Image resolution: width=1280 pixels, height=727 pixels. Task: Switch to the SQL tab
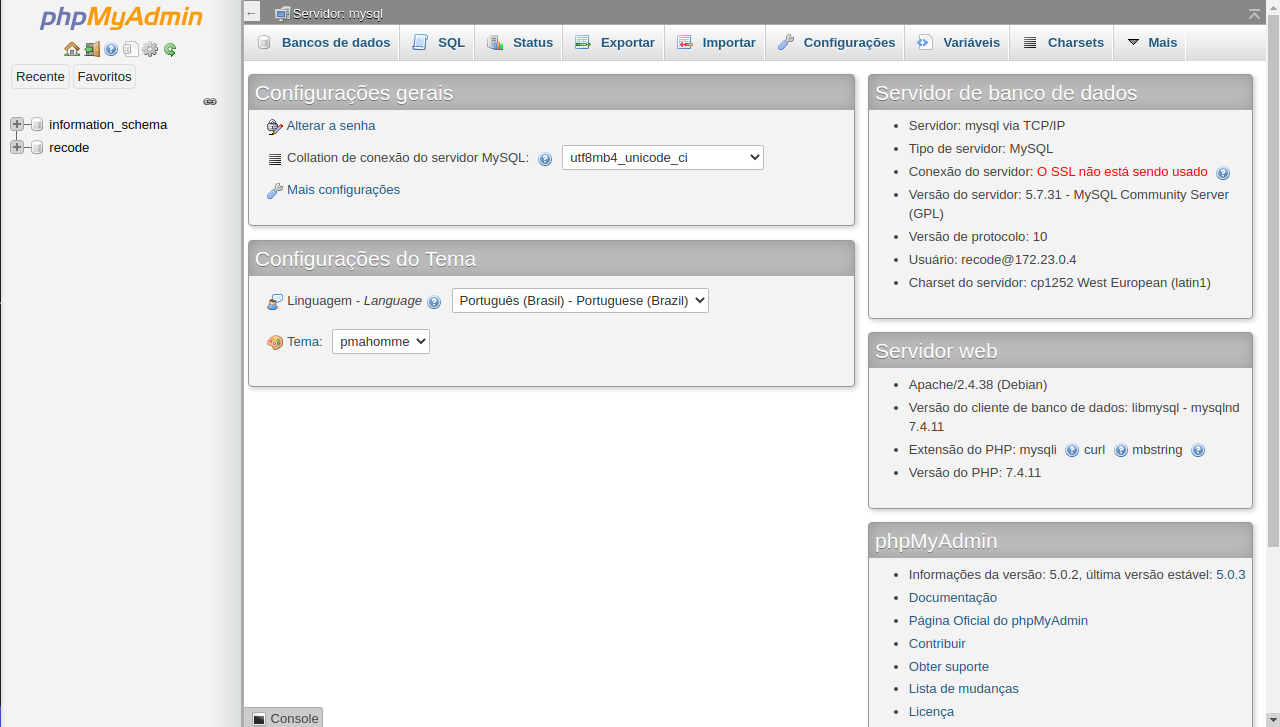click(437, 43)
